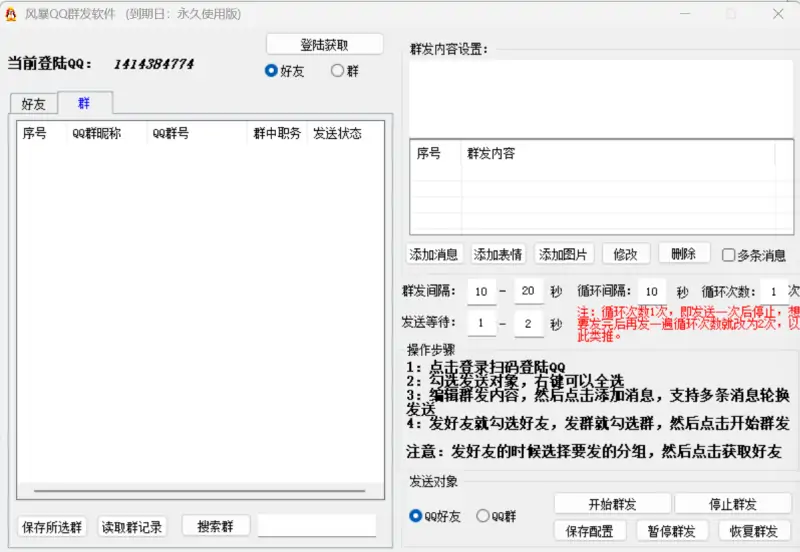Switch to the 好友 tab
The height and width of the screenshot is (552, 800).
pyautogui.click(x=33, y=104)
